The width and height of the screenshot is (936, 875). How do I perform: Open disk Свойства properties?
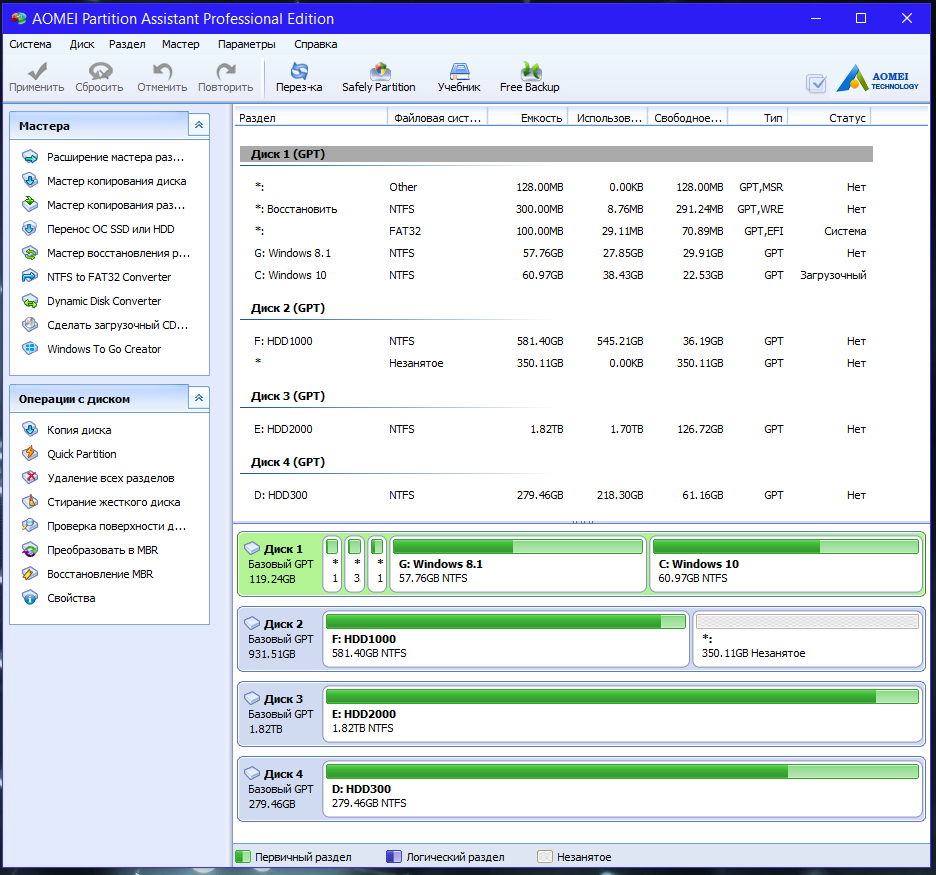coord(59,598)
